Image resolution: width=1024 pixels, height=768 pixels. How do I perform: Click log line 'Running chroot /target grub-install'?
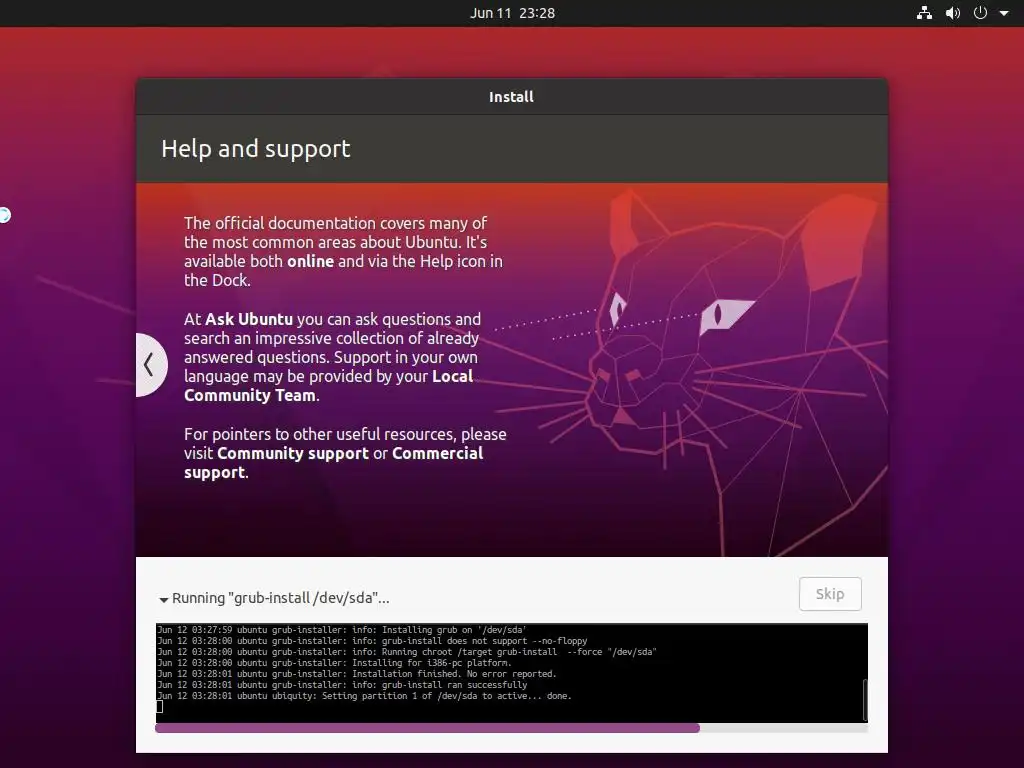[407, 652]
